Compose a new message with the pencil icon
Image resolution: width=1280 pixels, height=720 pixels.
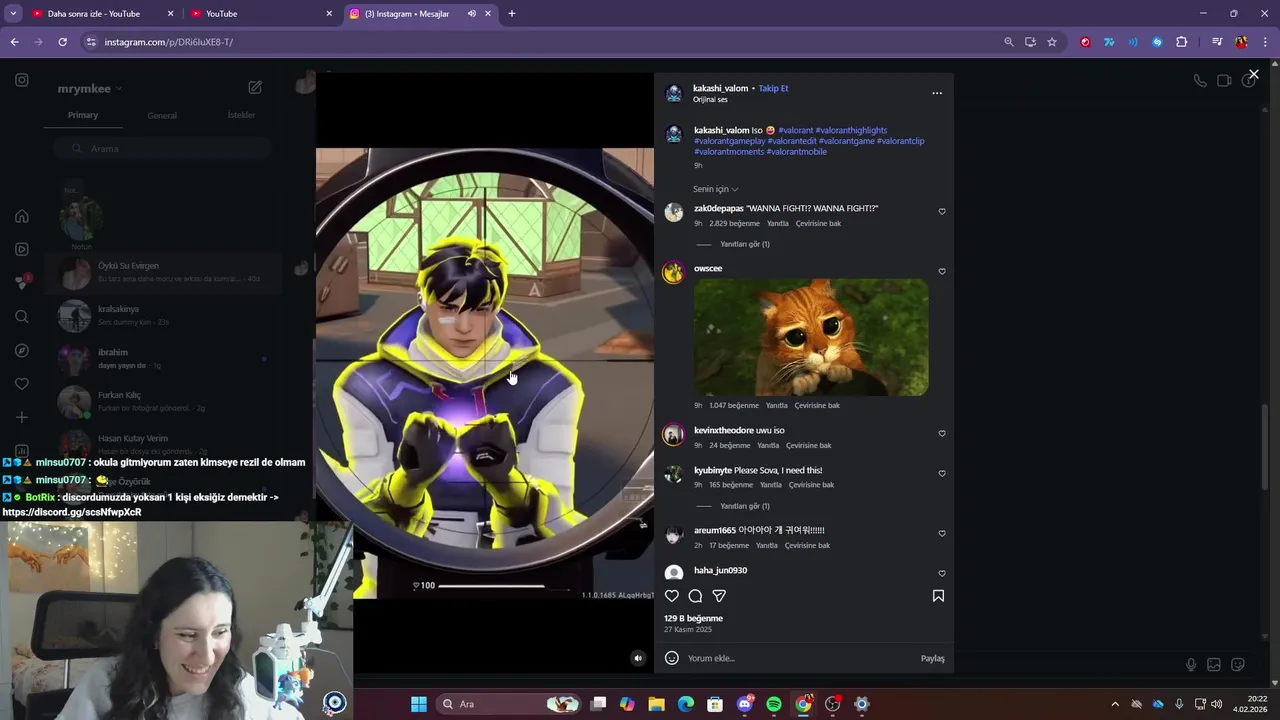point(255,88)
